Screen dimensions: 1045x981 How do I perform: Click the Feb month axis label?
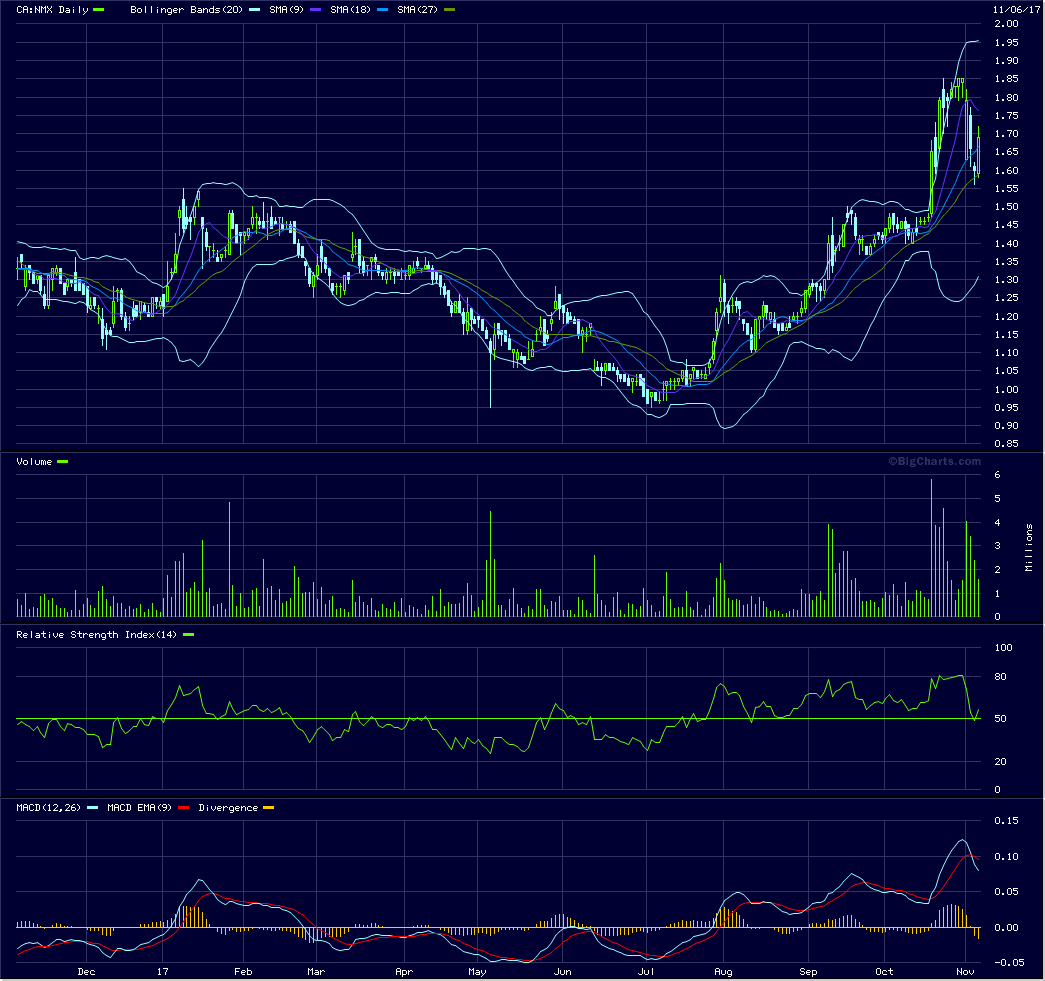(243, 972)
